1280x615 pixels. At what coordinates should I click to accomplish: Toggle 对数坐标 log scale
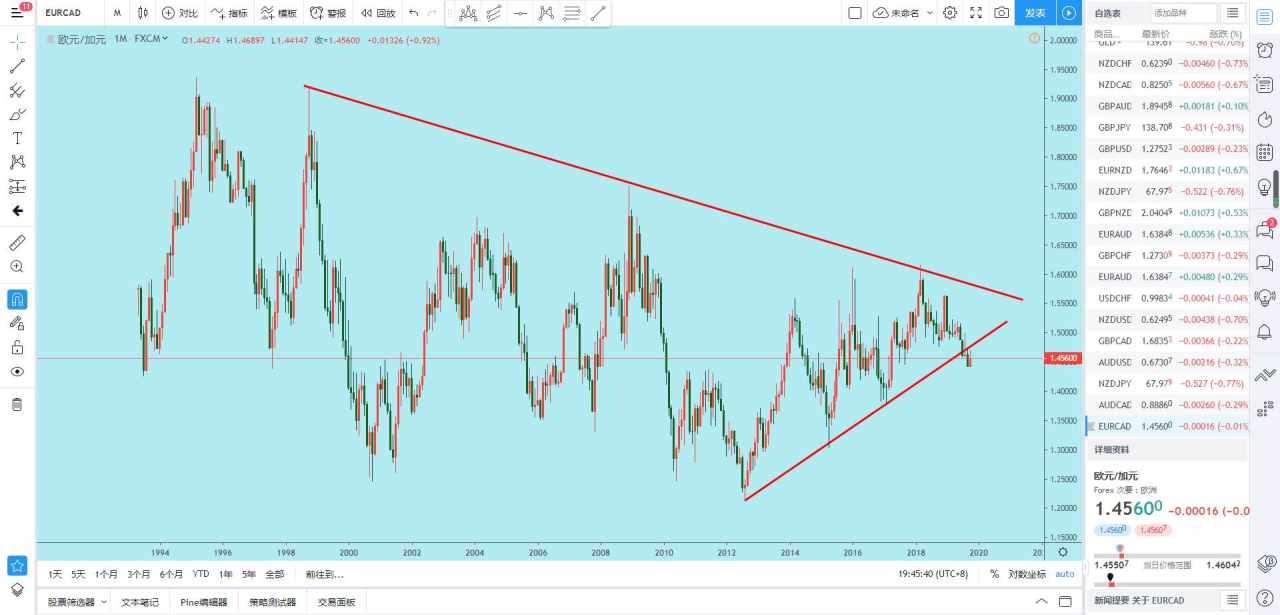(1027, 574)
